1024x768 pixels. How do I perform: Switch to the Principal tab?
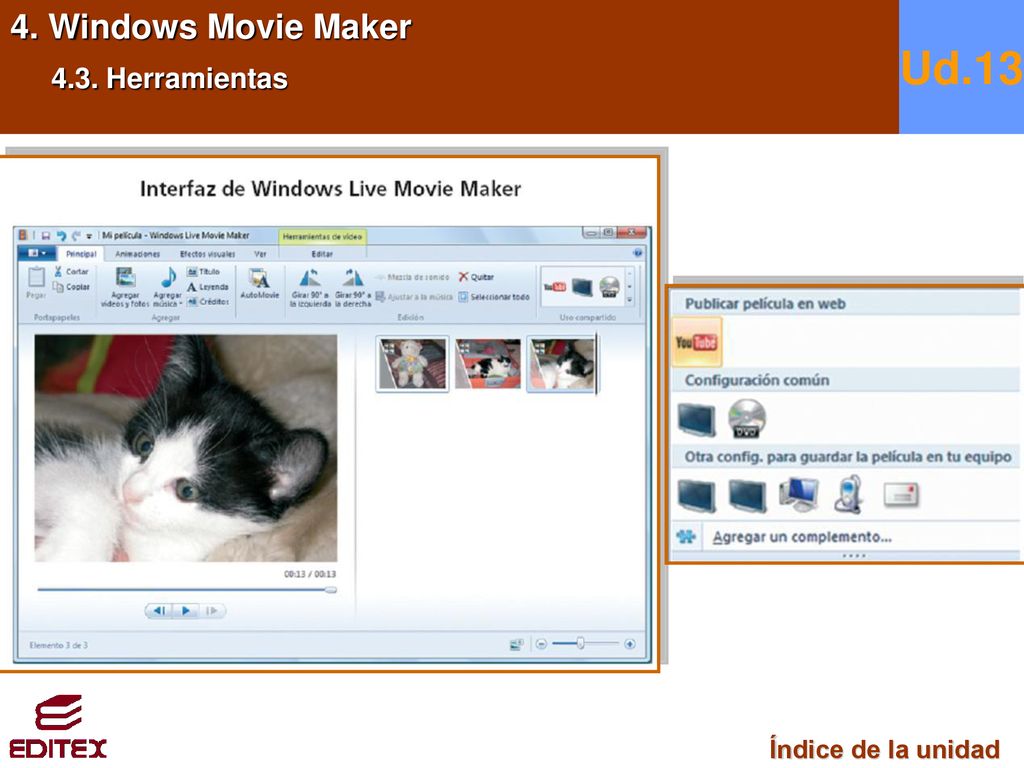click(x=80, y=254)
